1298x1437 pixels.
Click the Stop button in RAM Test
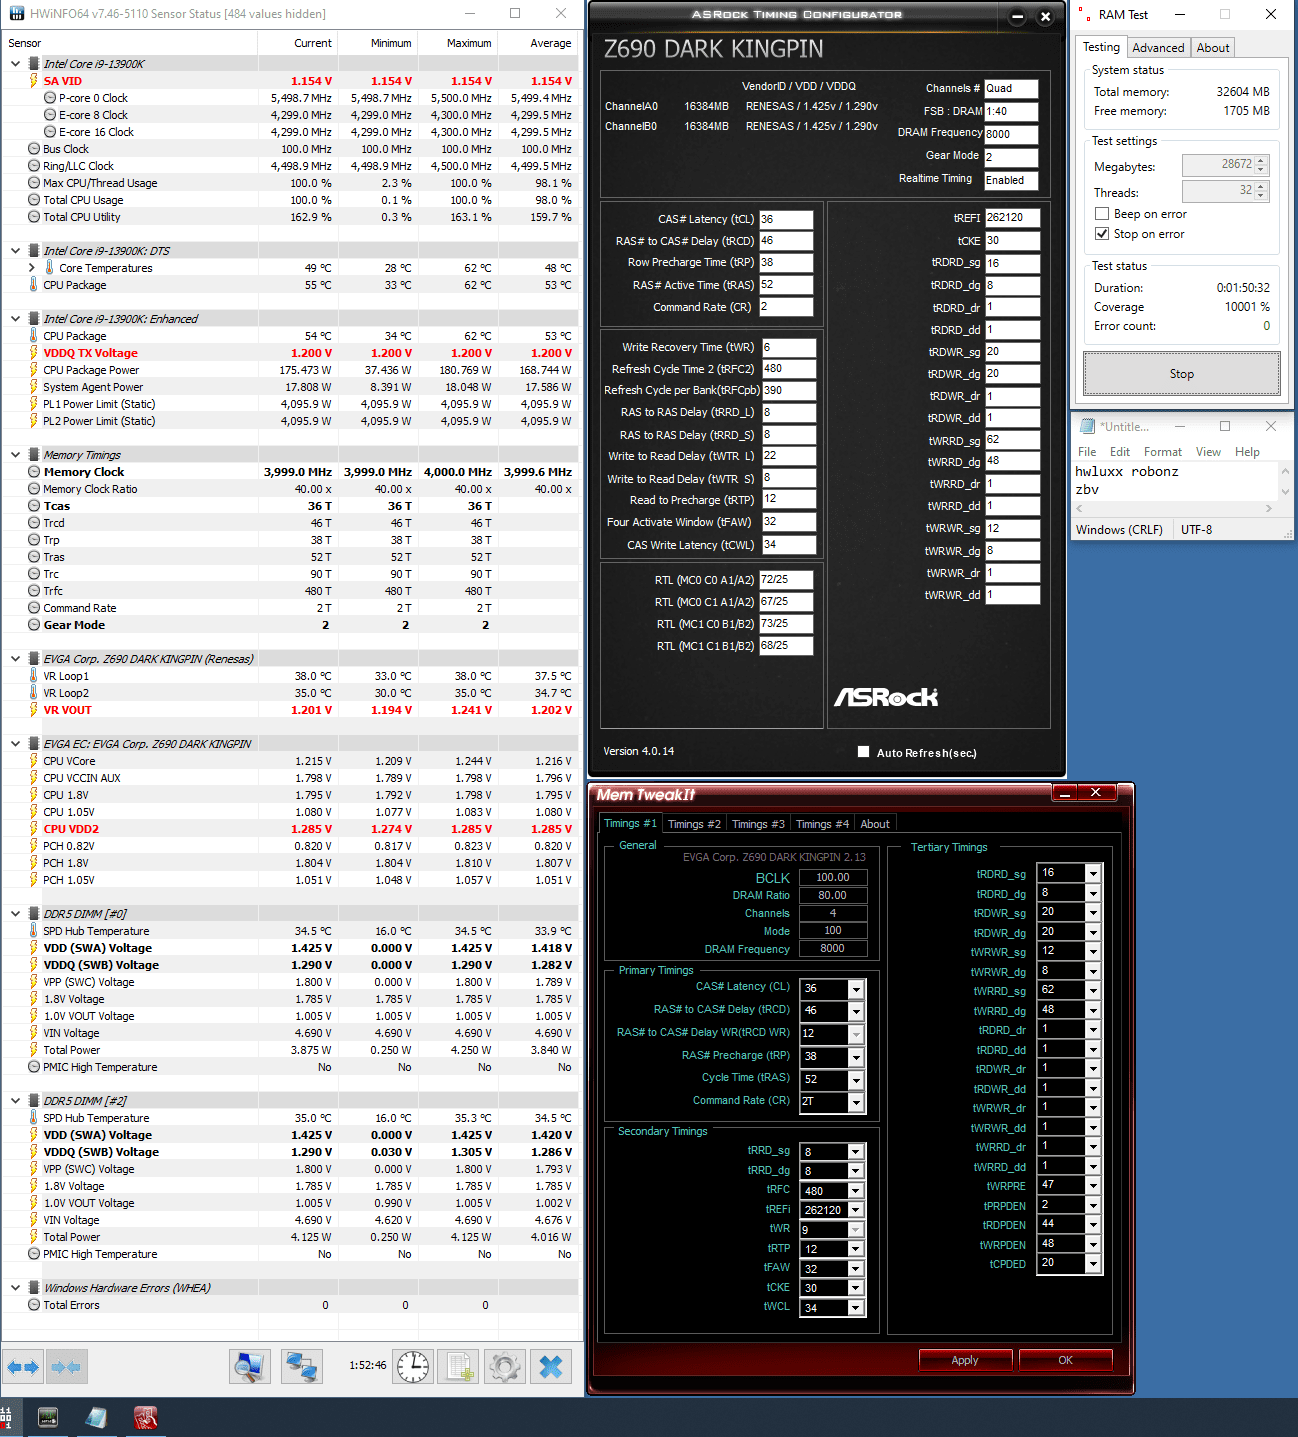coord(1182,374)
